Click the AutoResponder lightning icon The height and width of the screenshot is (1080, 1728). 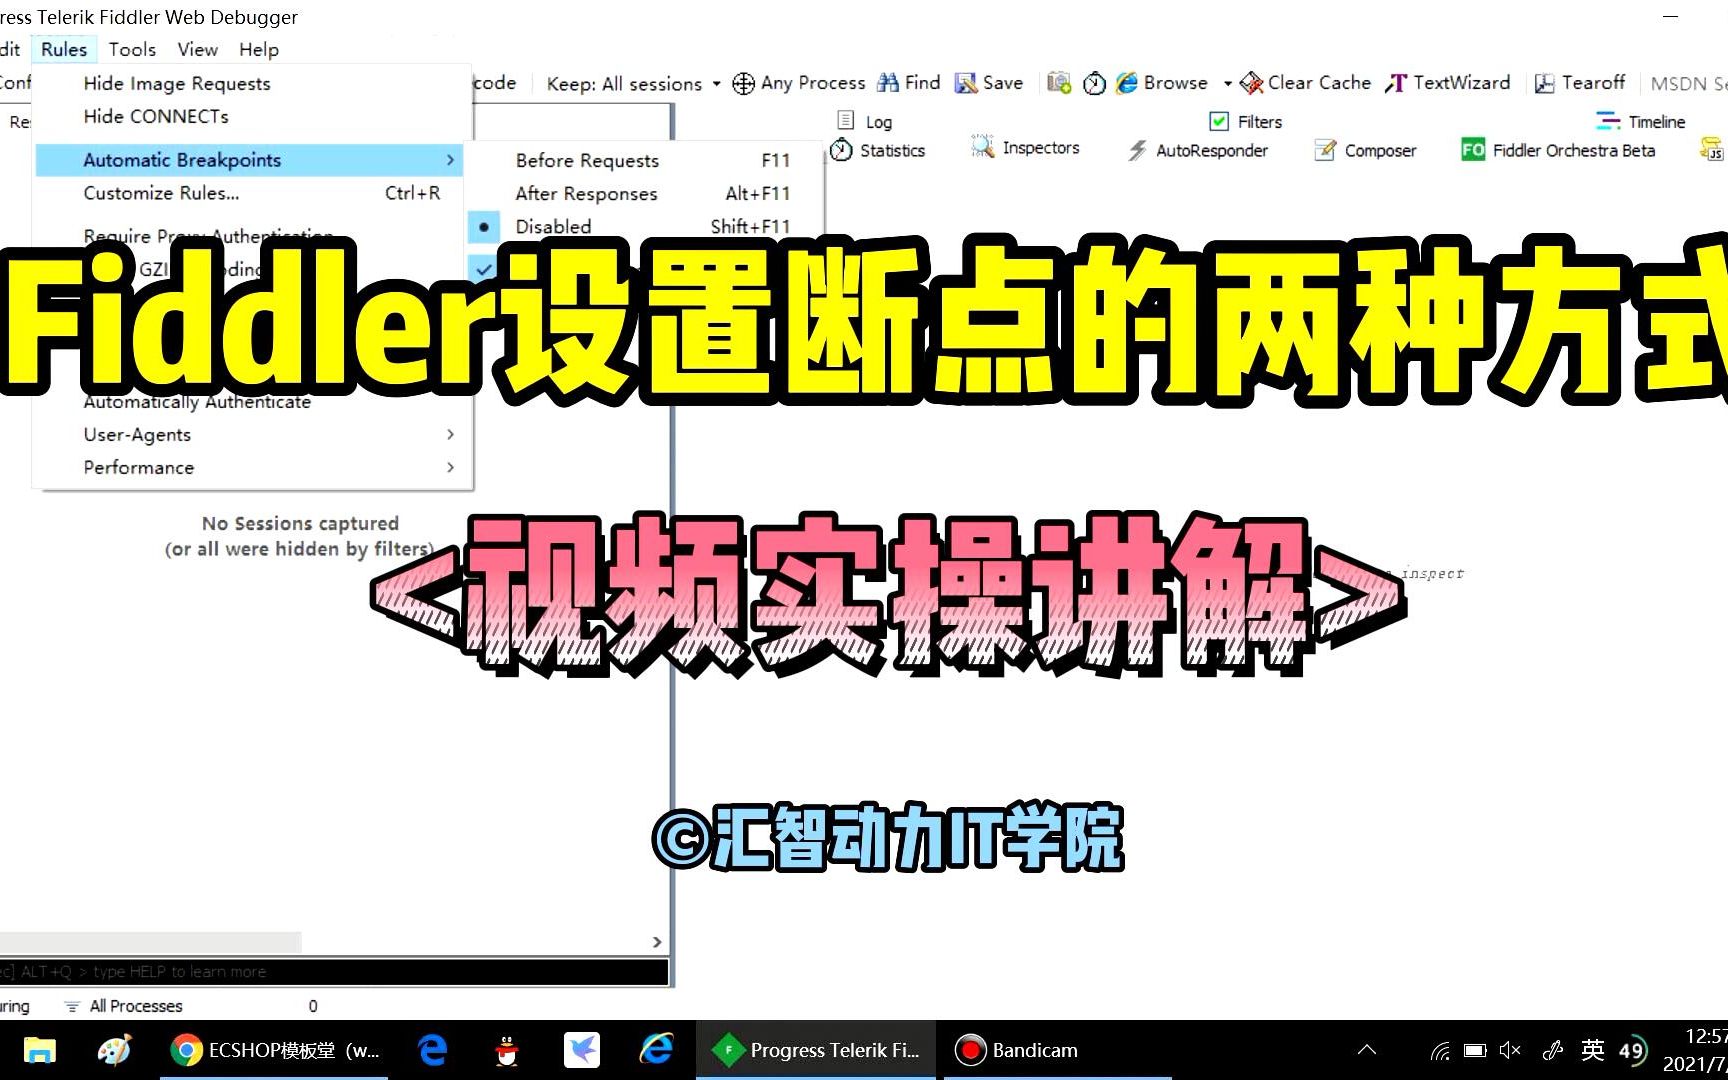(1138, 150)
